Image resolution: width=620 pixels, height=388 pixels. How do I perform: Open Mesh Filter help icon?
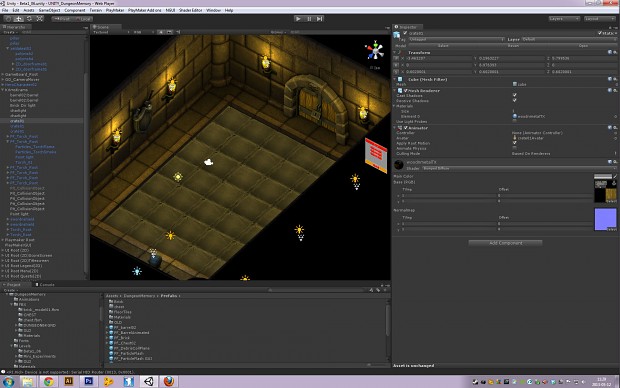coord(610,79)
